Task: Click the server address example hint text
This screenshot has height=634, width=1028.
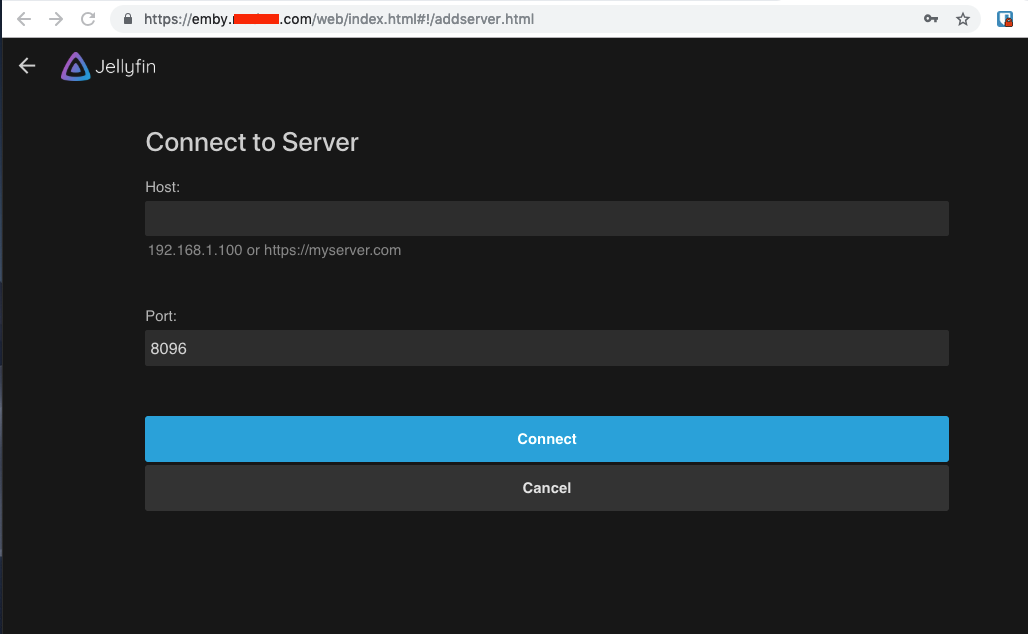Action: 273,250
